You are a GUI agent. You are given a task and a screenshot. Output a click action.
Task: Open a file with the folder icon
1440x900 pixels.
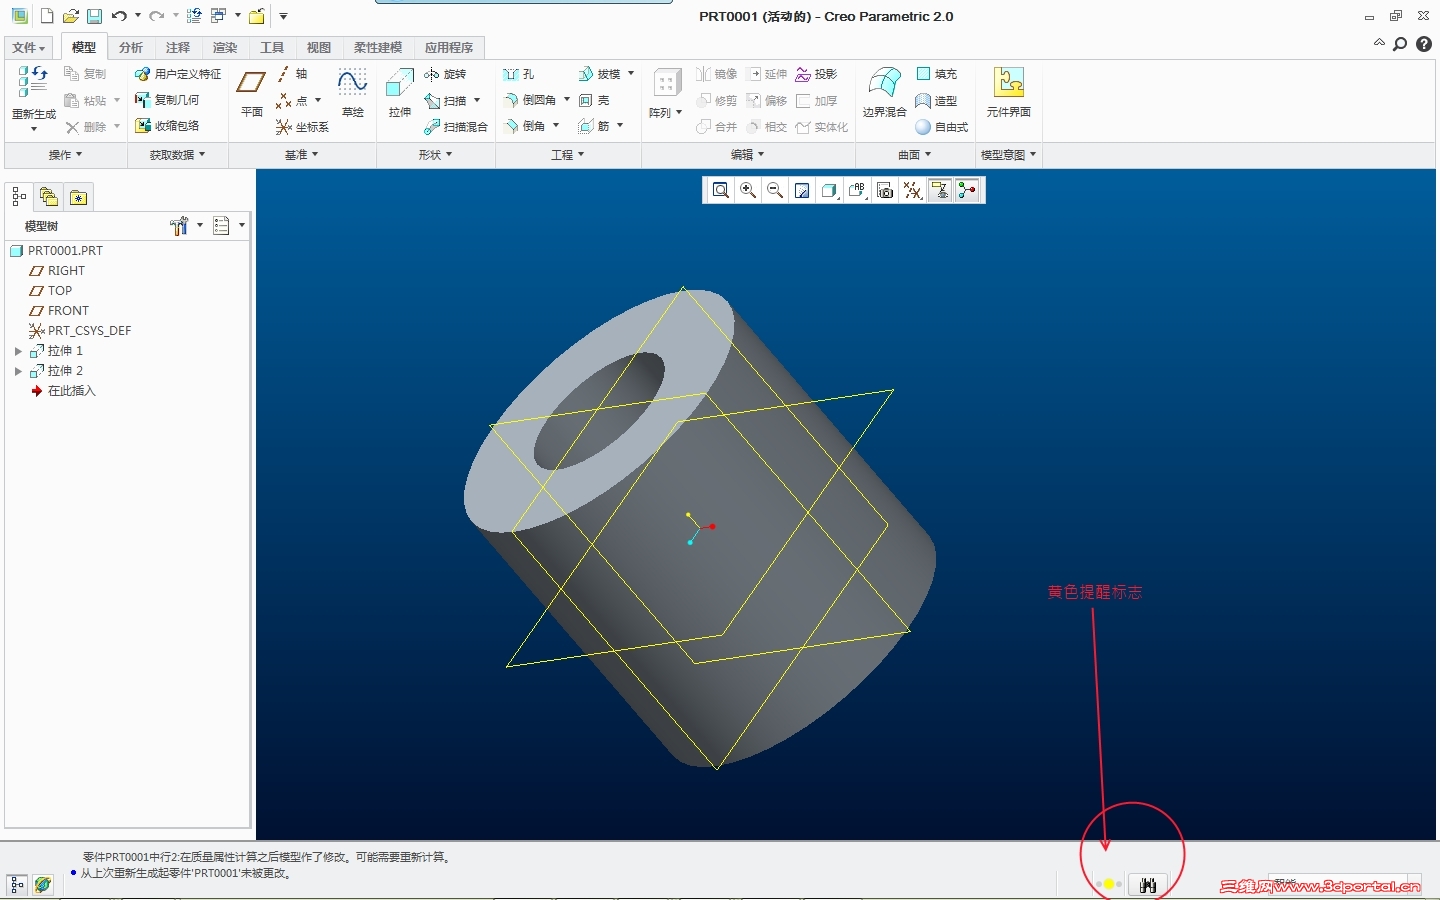pyautogui.click(x=70, y=16)
